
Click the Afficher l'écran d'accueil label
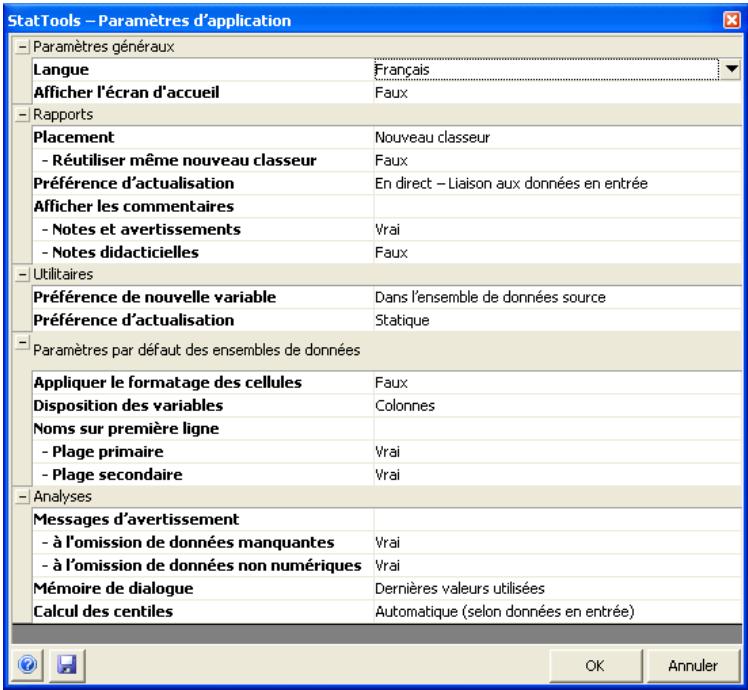pyautogui.click(x=126, y=93)
